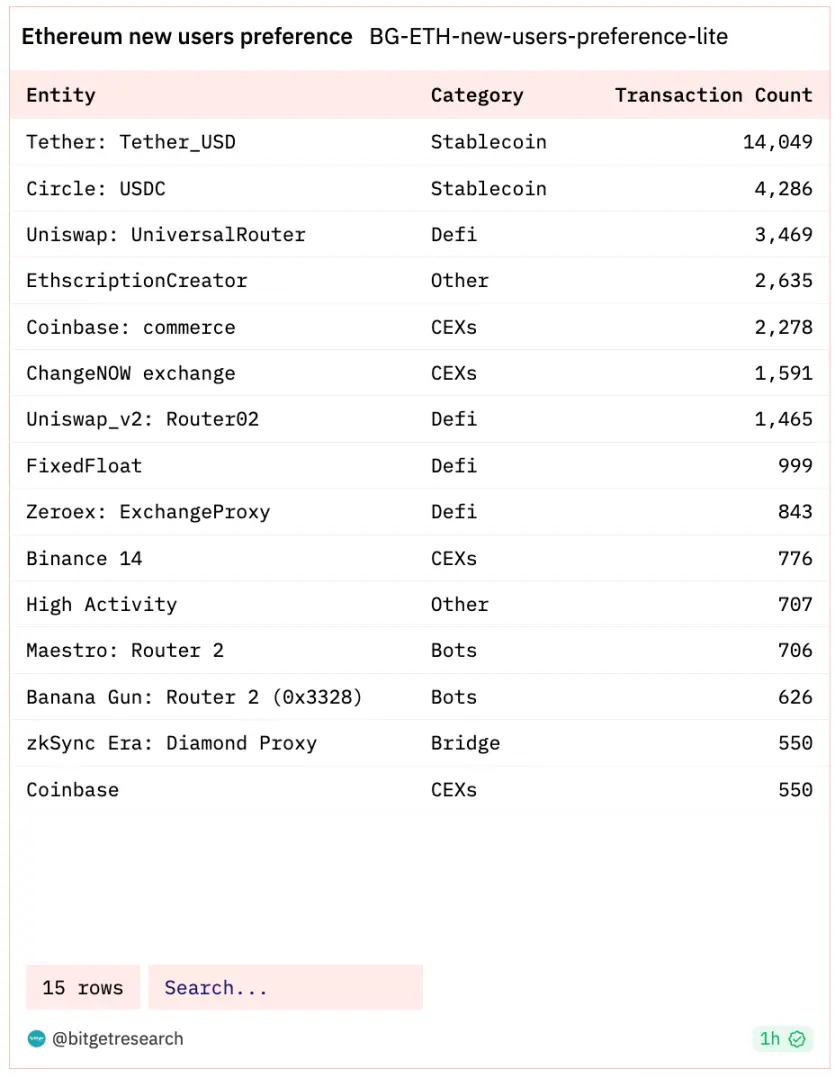Screen dimensions: 835x1078
Task: Select the Maestro: Router 2 entity
Action: point(125,650)
